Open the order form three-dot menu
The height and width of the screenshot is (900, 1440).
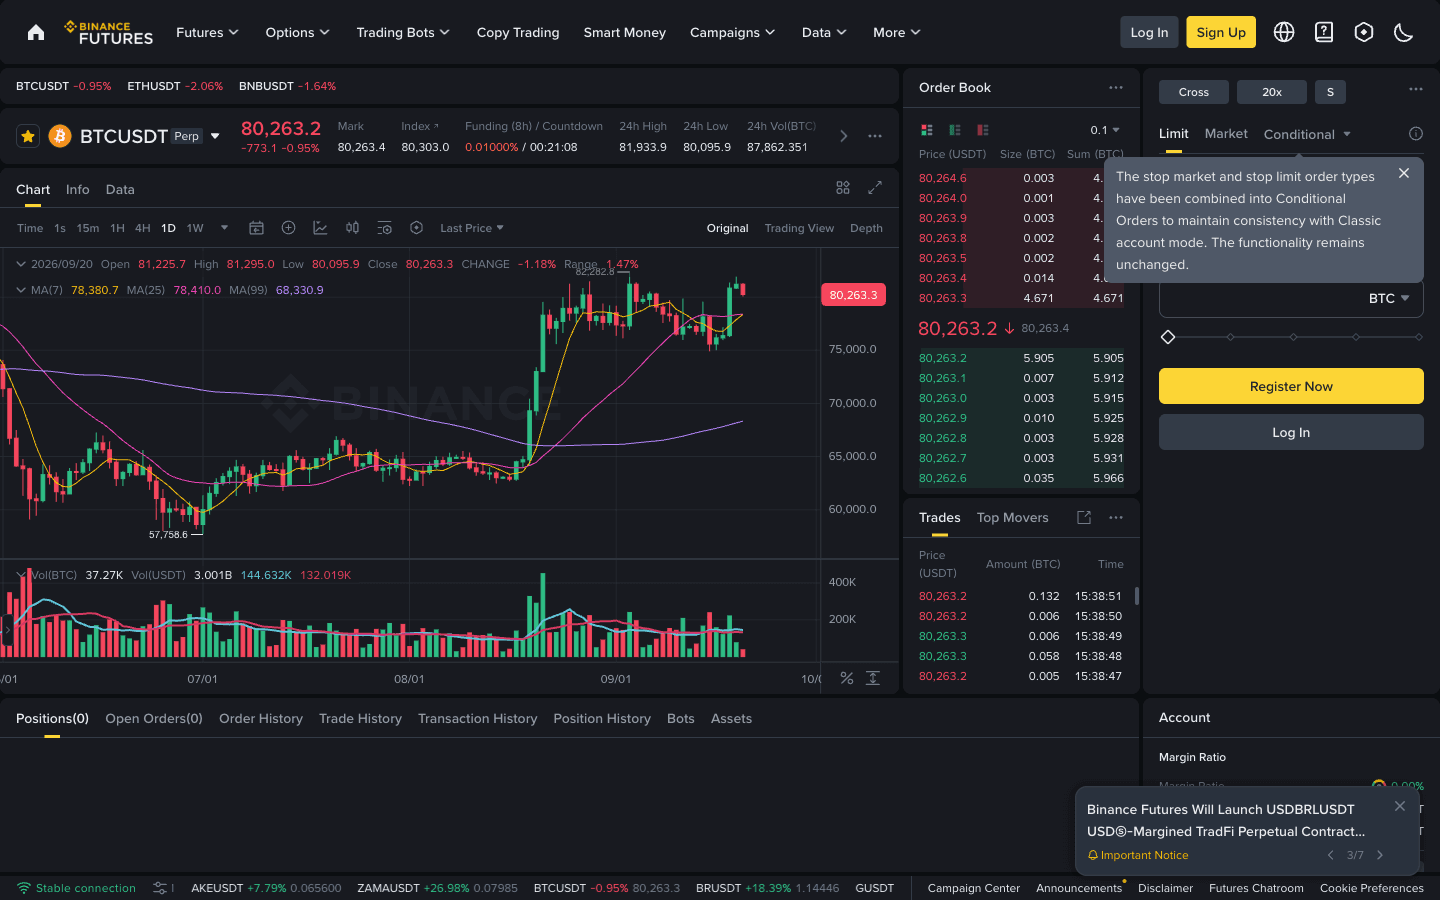click(x=1416, y=89)
